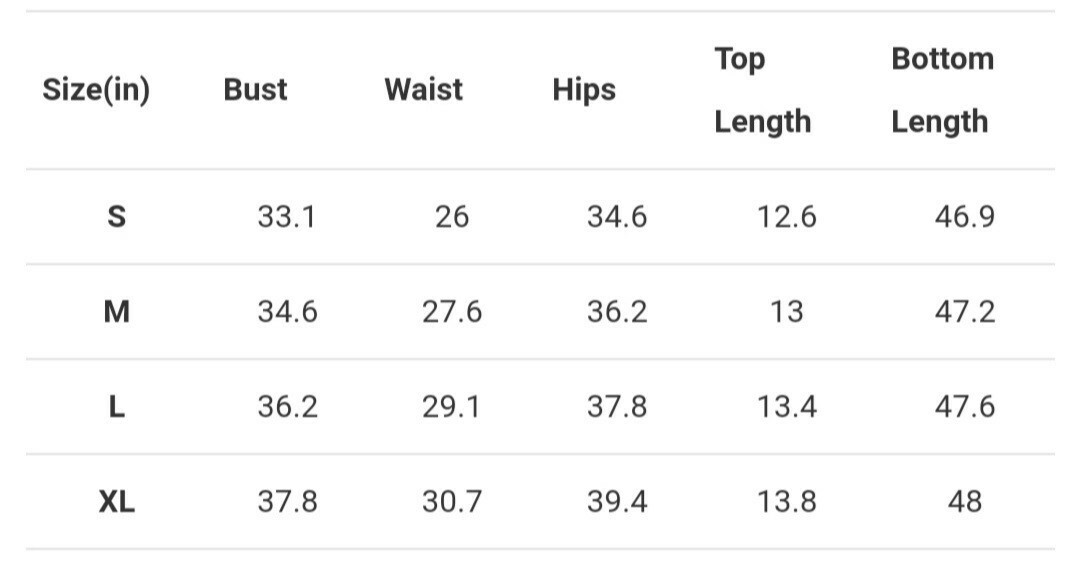Select the Bust column header
1080x565 pixels.
click(255, 90)
